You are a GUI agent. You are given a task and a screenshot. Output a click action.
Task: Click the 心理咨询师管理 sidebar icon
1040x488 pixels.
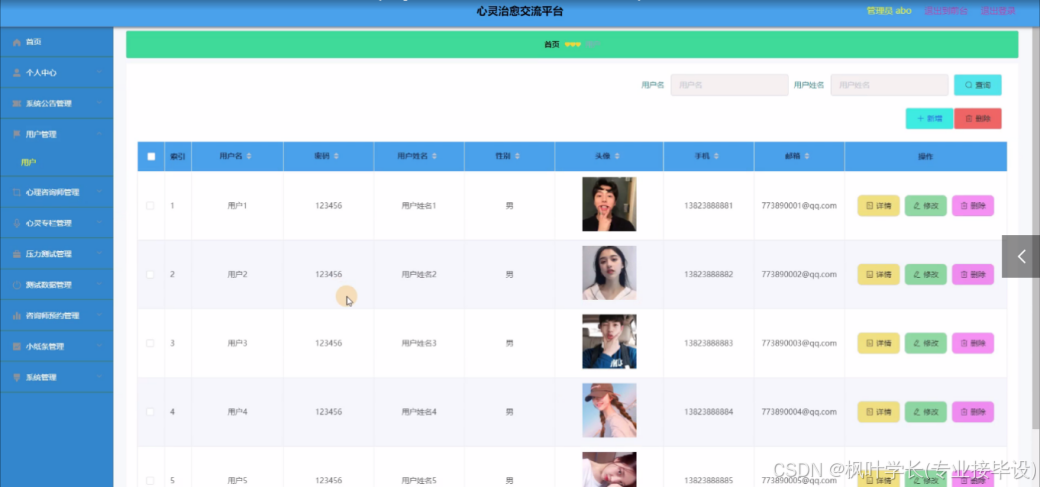coord(17,192)
